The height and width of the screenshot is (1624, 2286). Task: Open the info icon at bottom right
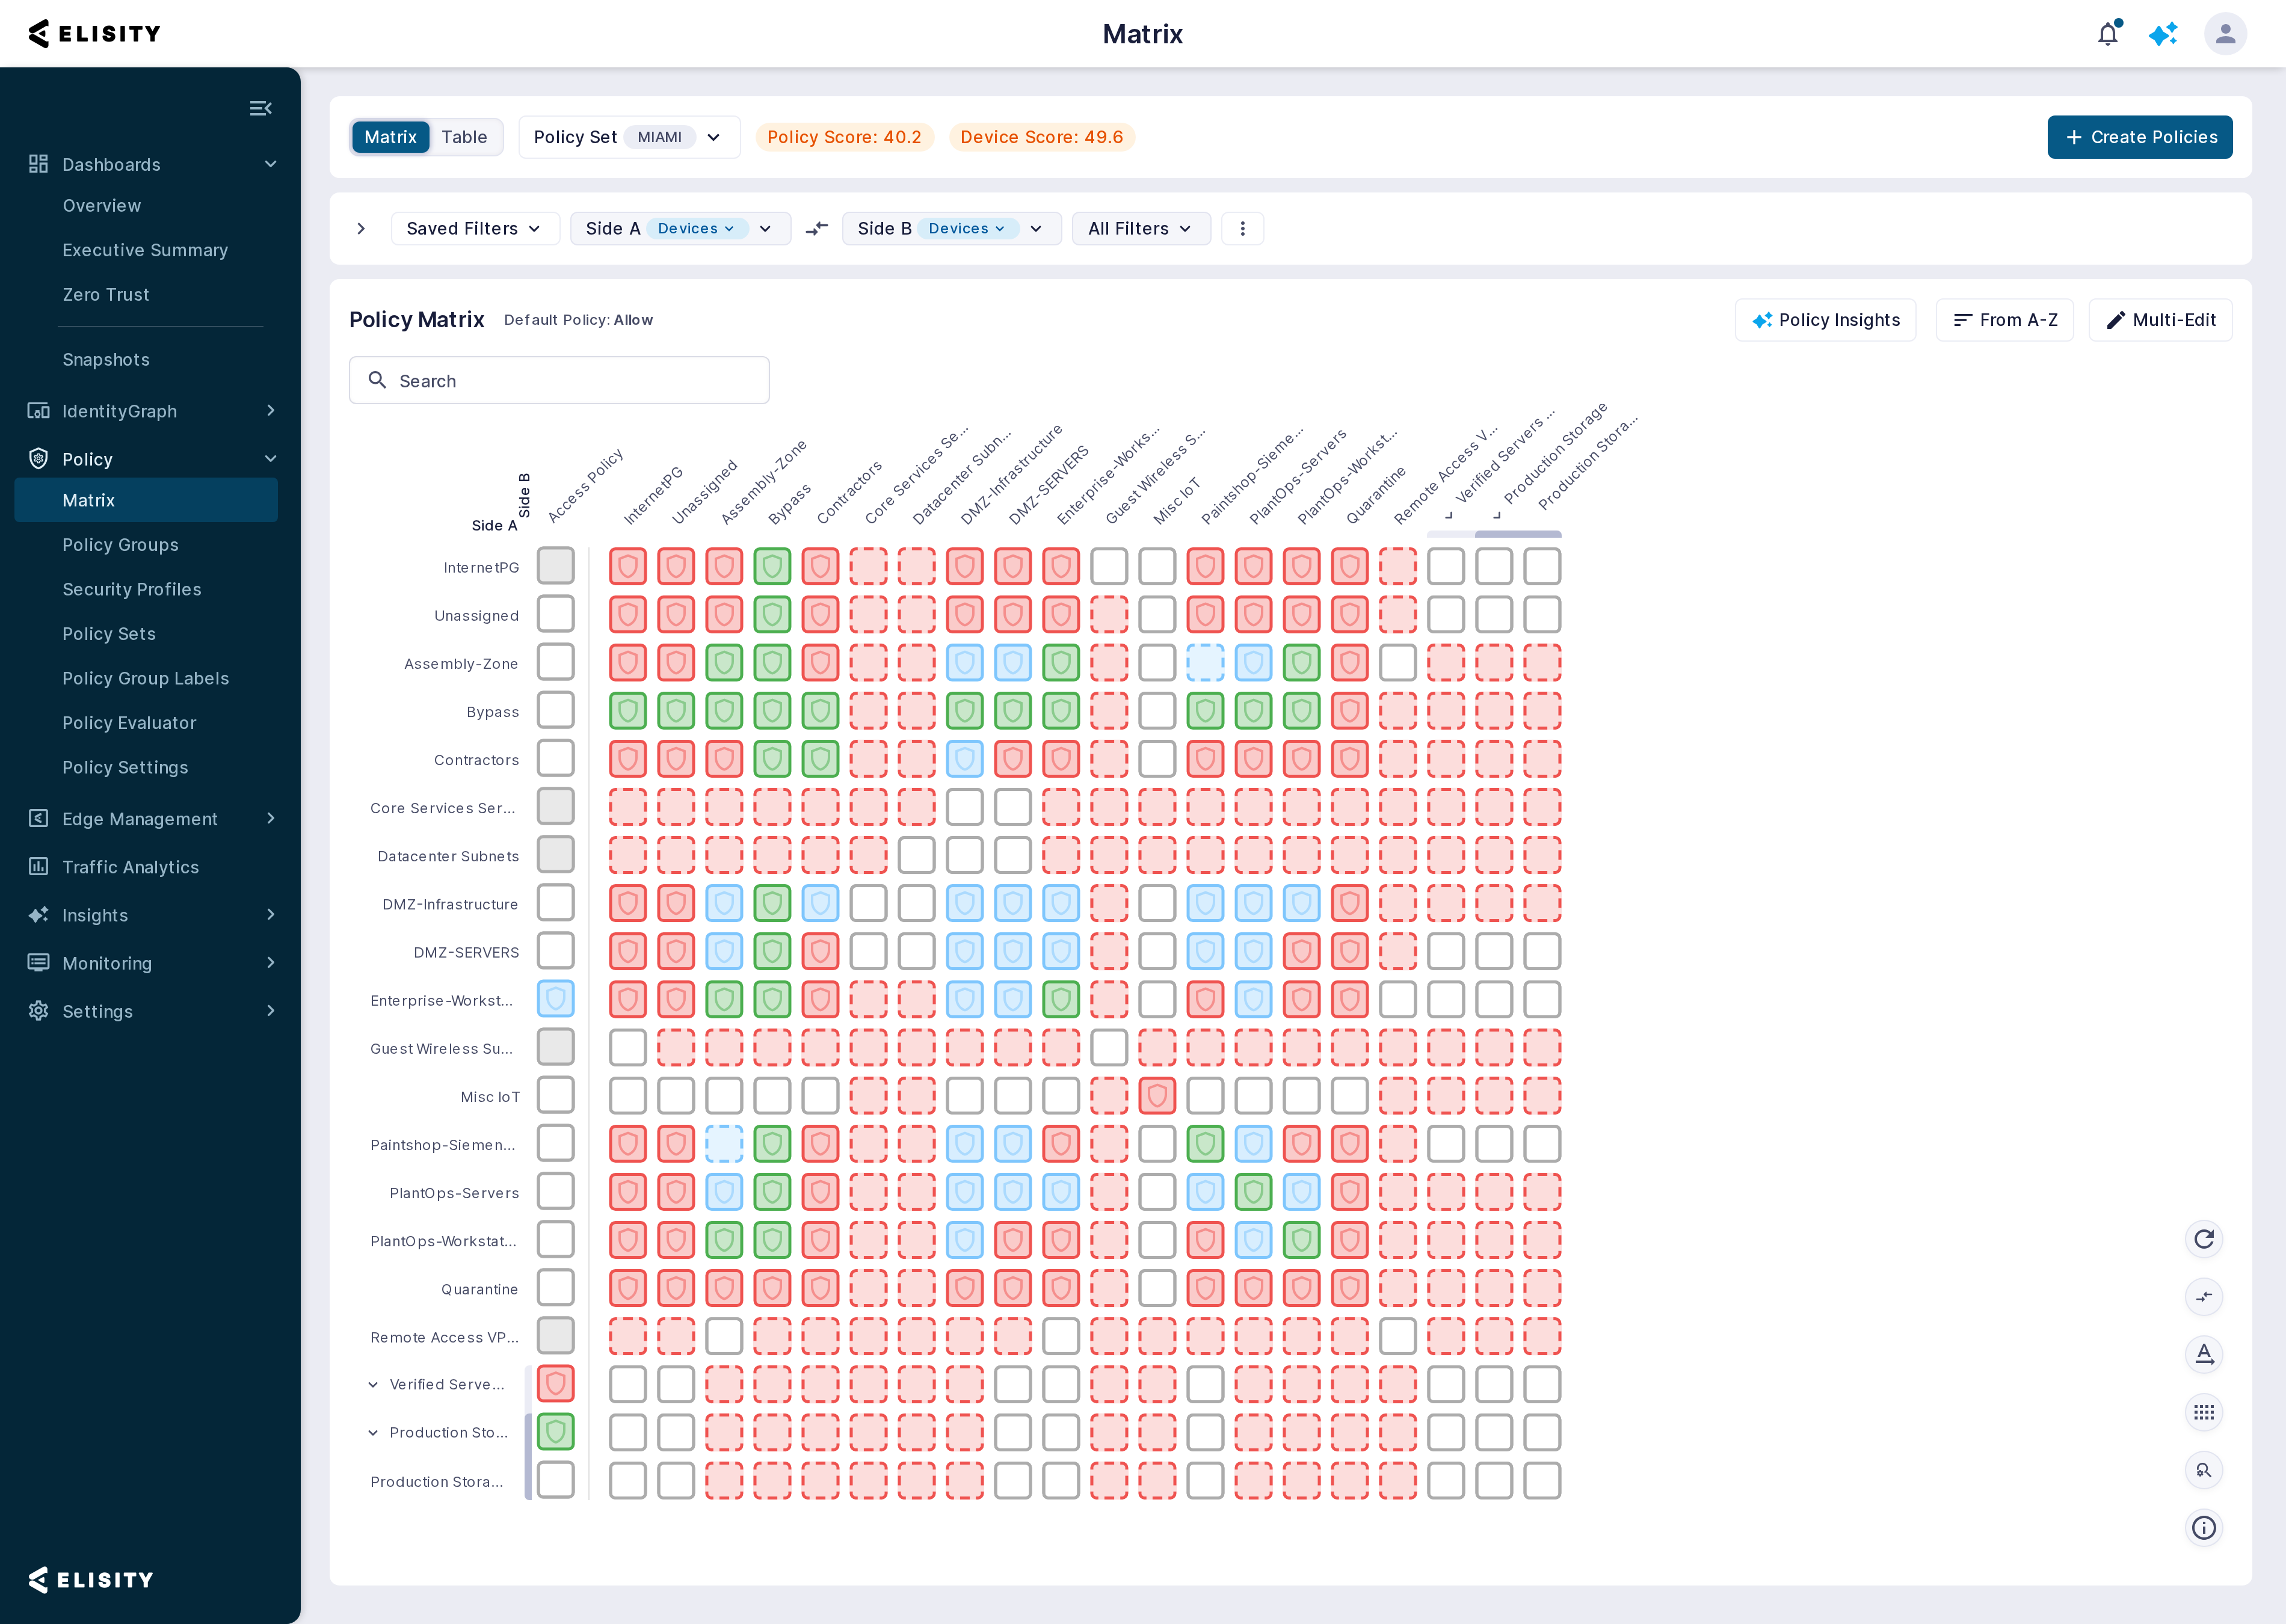[x=2203, y=1527]
